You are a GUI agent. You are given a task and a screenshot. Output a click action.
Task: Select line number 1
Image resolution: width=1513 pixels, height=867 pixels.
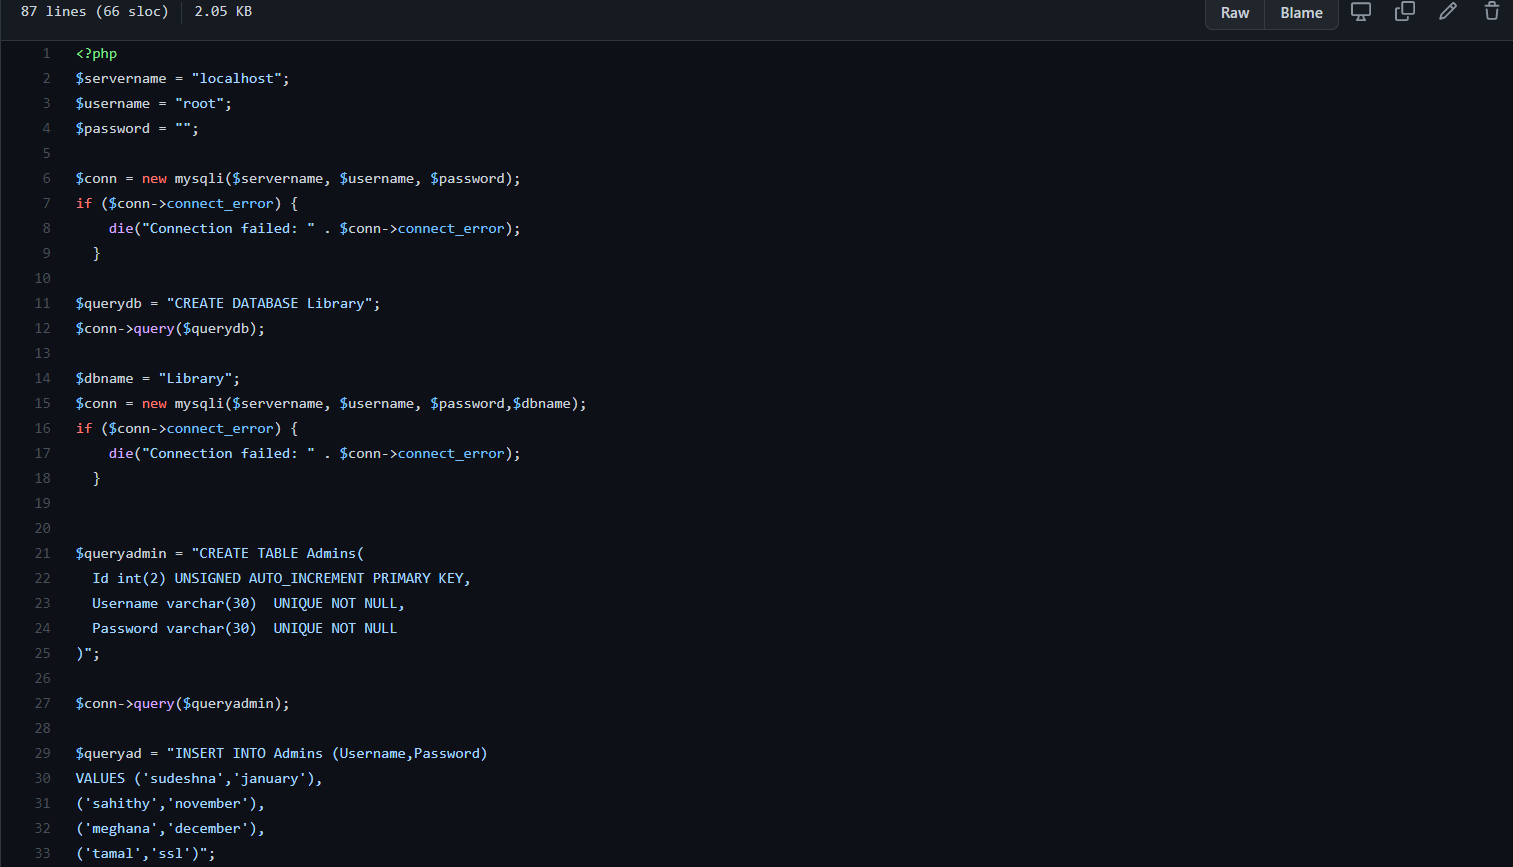[x=46, y=53]
